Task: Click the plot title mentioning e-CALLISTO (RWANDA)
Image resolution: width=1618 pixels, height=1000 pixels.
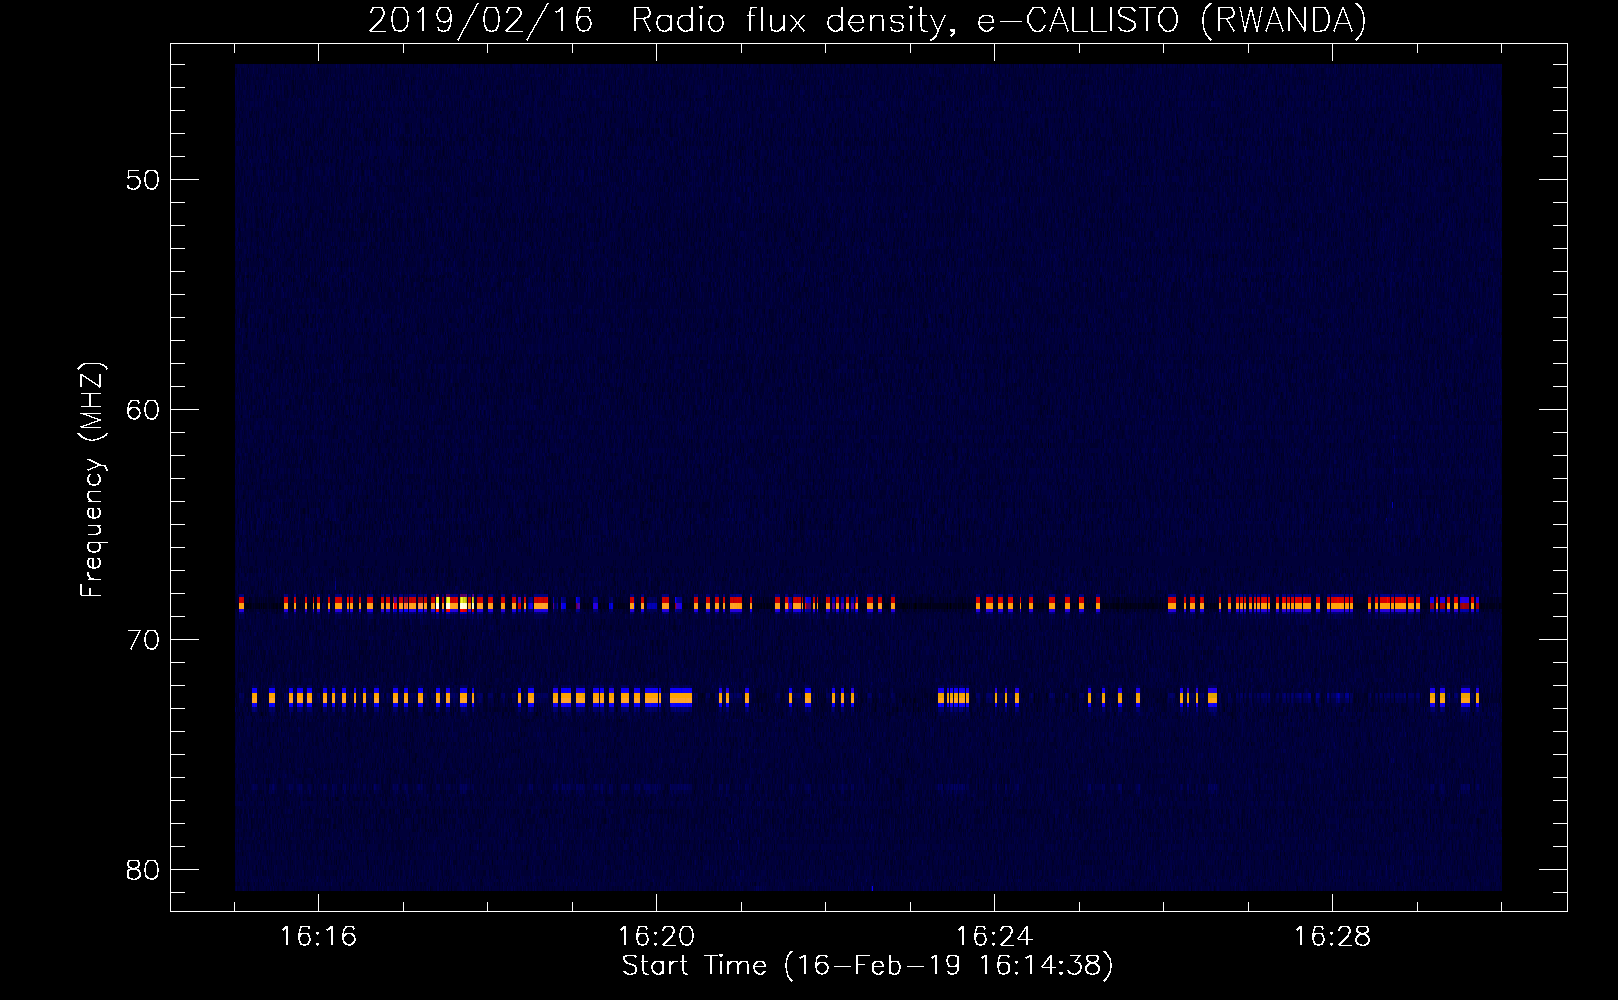Action: tap(867, 20)
